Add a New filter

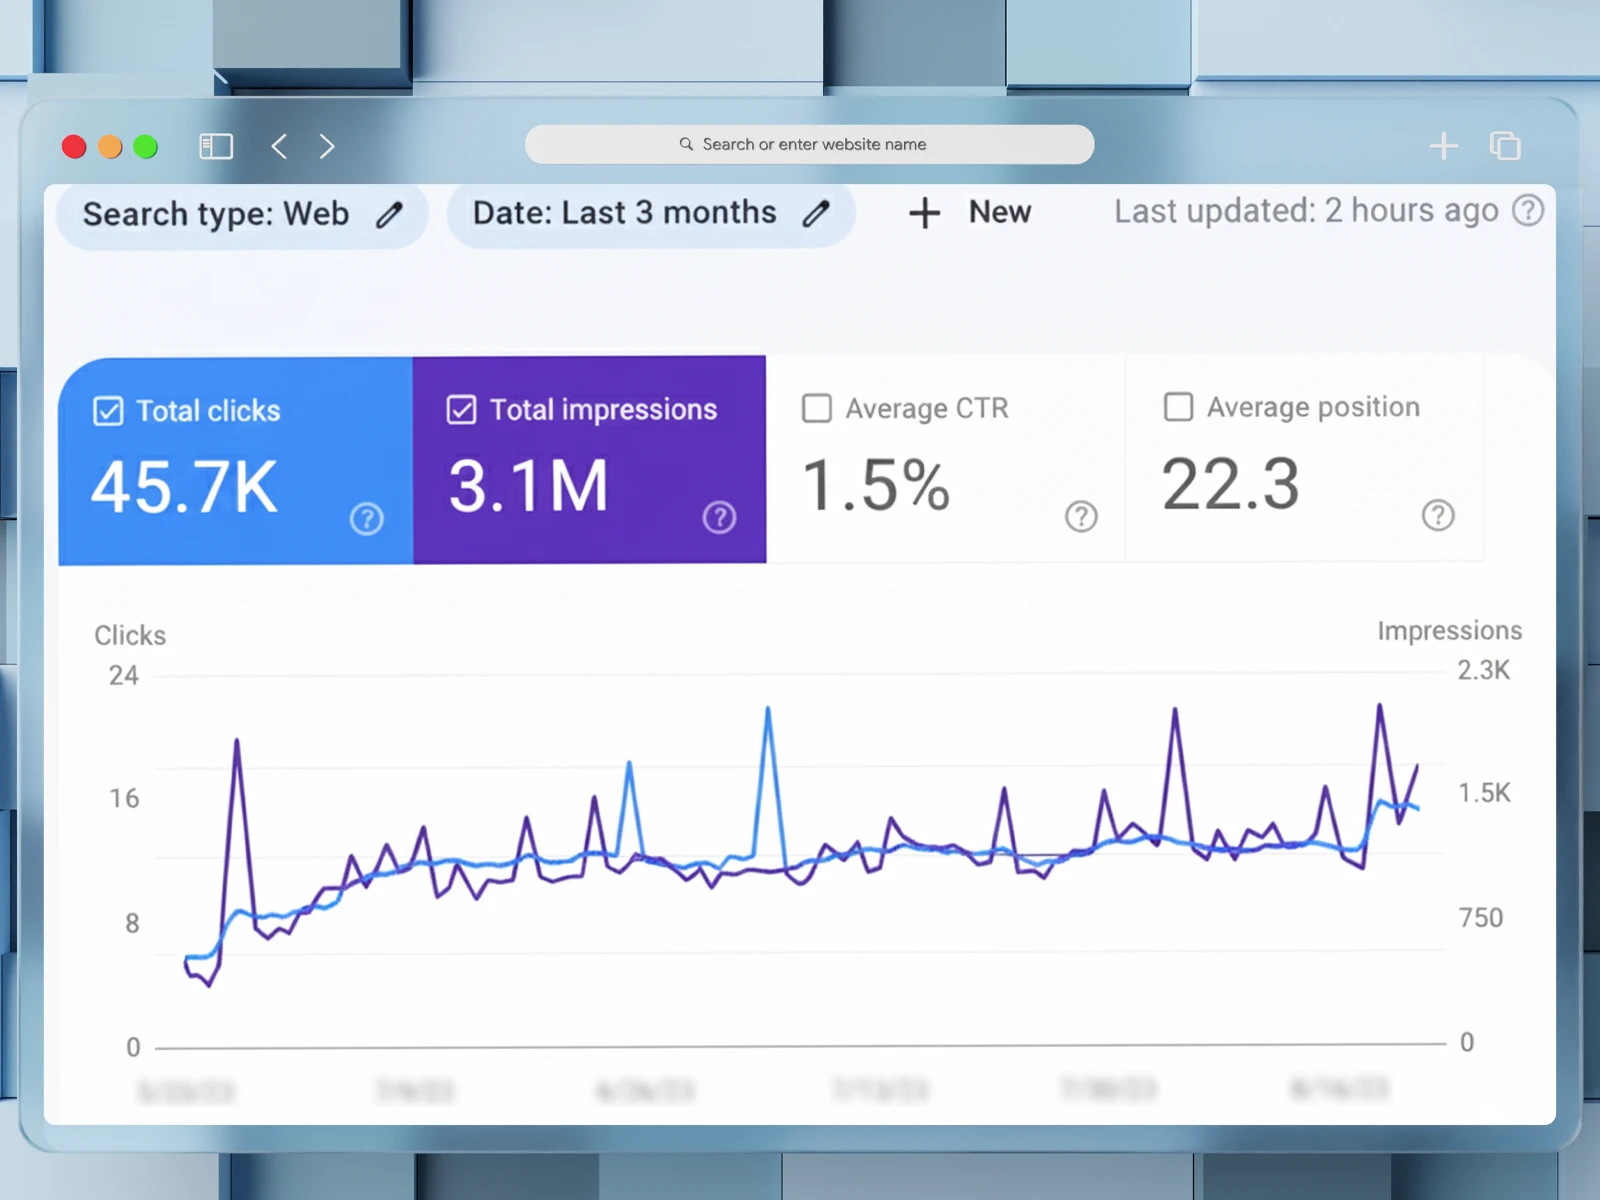pyautogui.click(x=970, y=212)
